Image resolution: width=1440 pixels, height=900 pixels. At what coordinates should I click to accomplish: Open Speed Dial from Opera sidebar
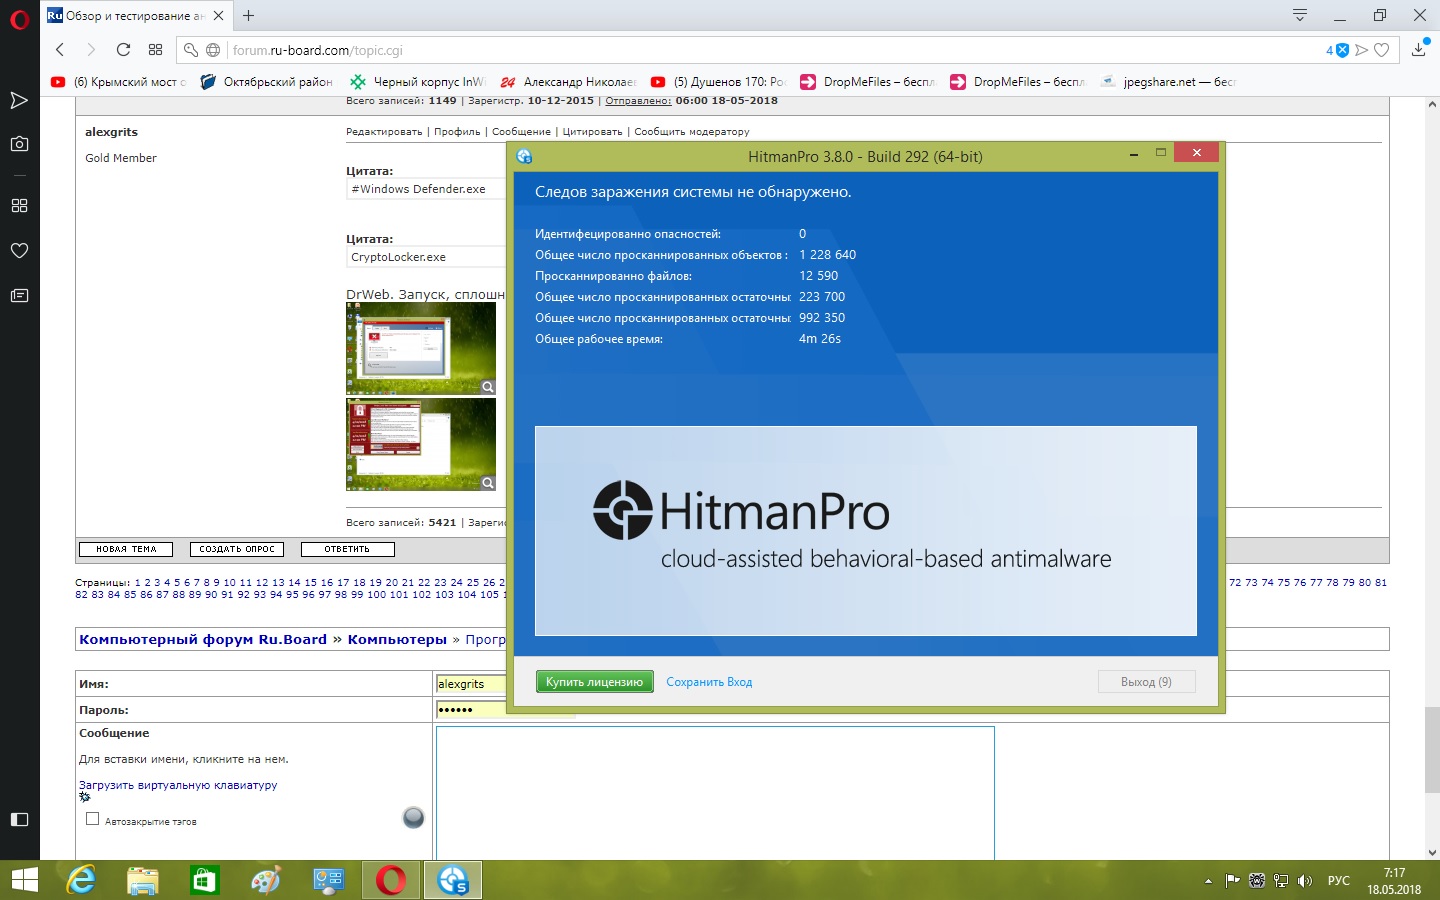point(19,206)
